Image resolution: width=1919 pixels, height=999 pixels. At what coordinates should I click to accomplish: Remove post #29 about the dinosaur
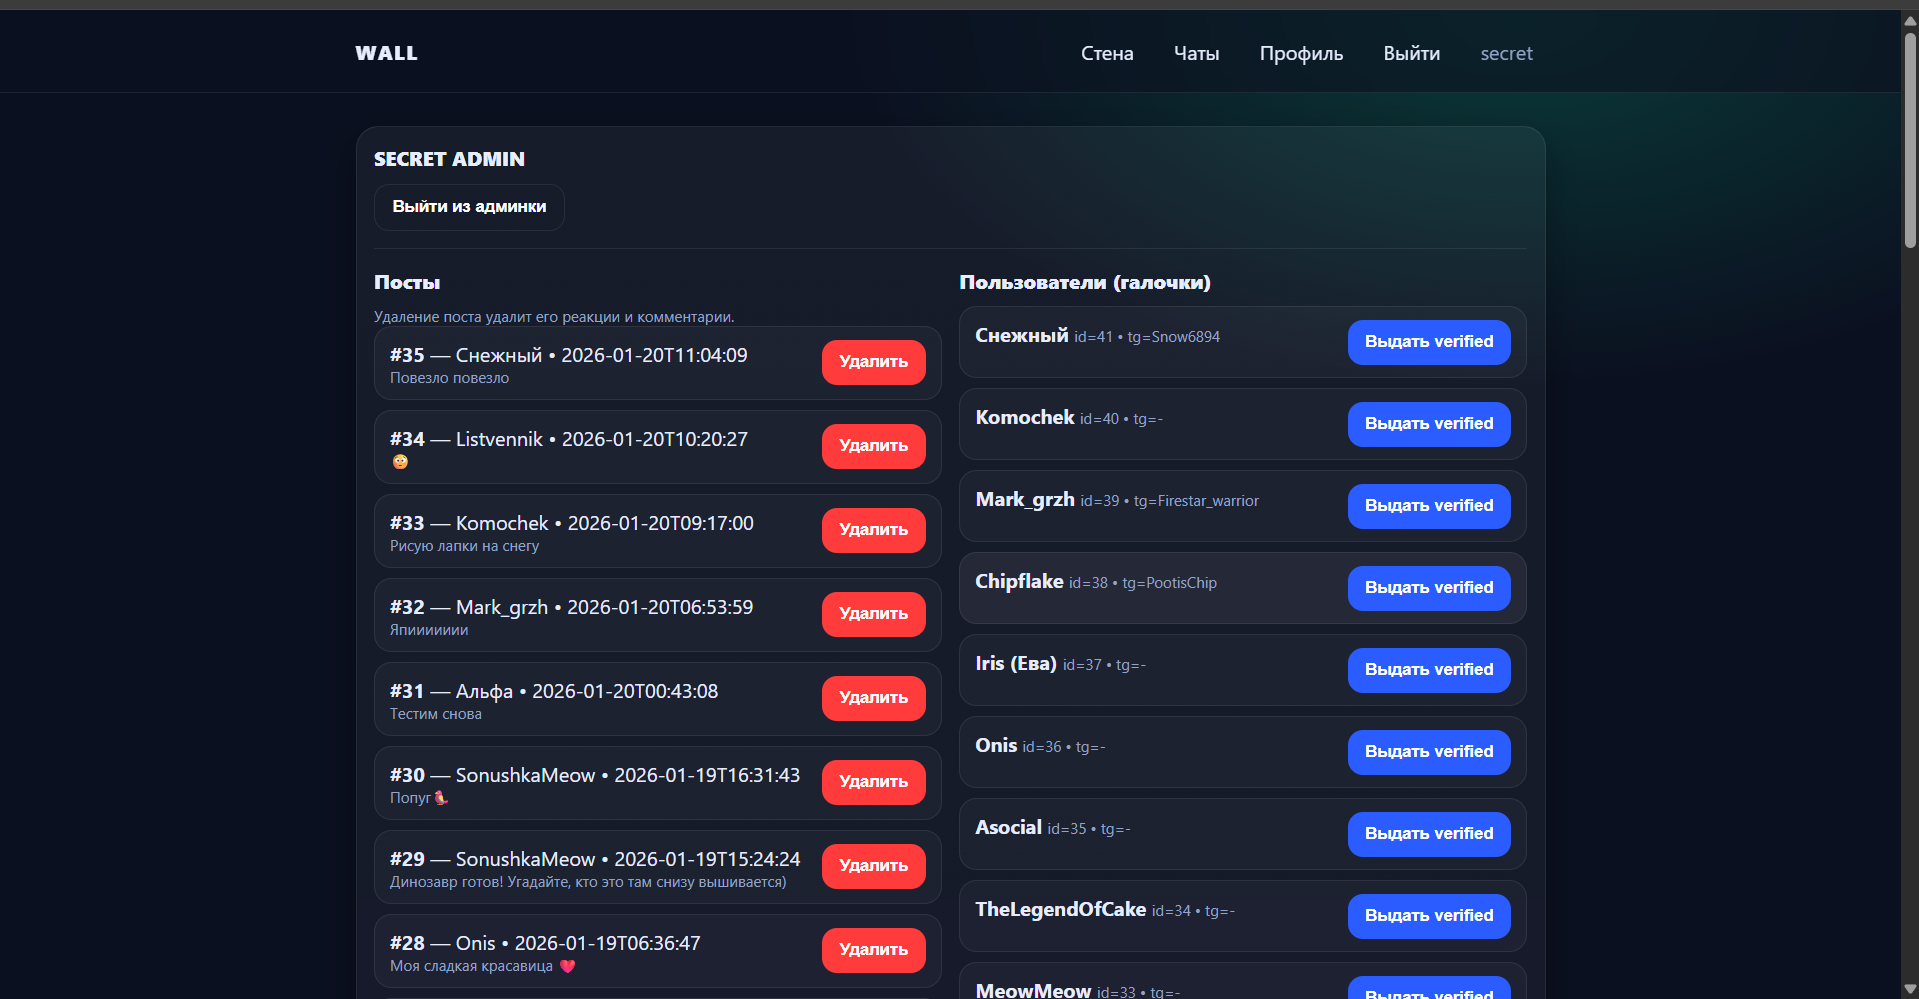(x=873, y=866)
